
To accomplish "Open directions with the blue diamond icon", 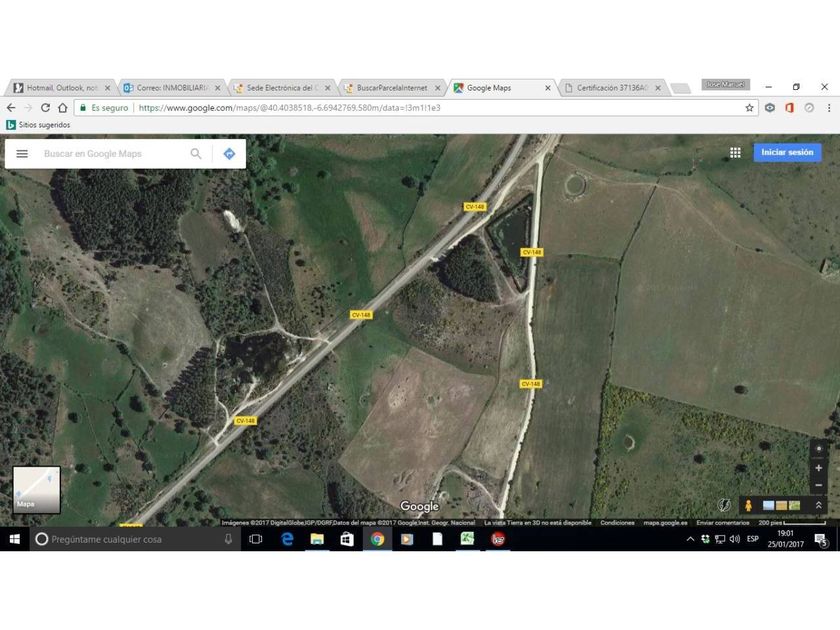I will [229, 154].
